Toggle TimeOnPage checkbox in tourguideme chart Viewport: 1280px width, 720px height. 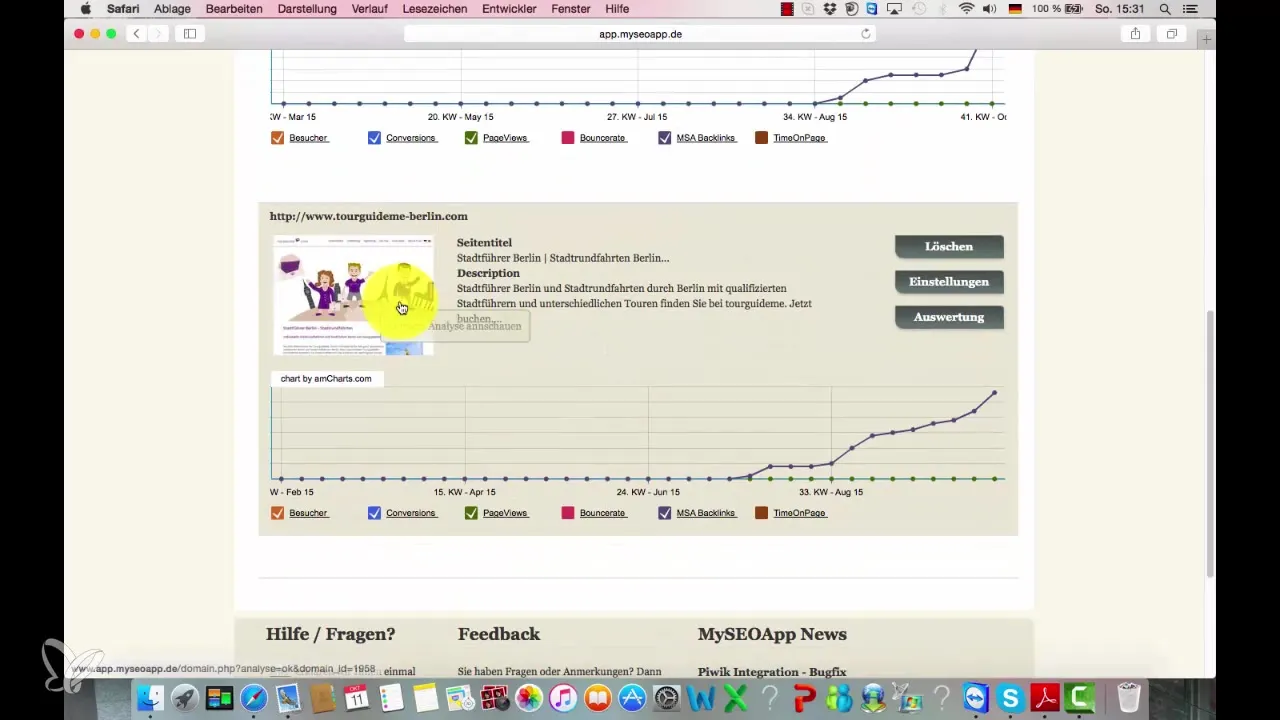click(x=762, y=513)
